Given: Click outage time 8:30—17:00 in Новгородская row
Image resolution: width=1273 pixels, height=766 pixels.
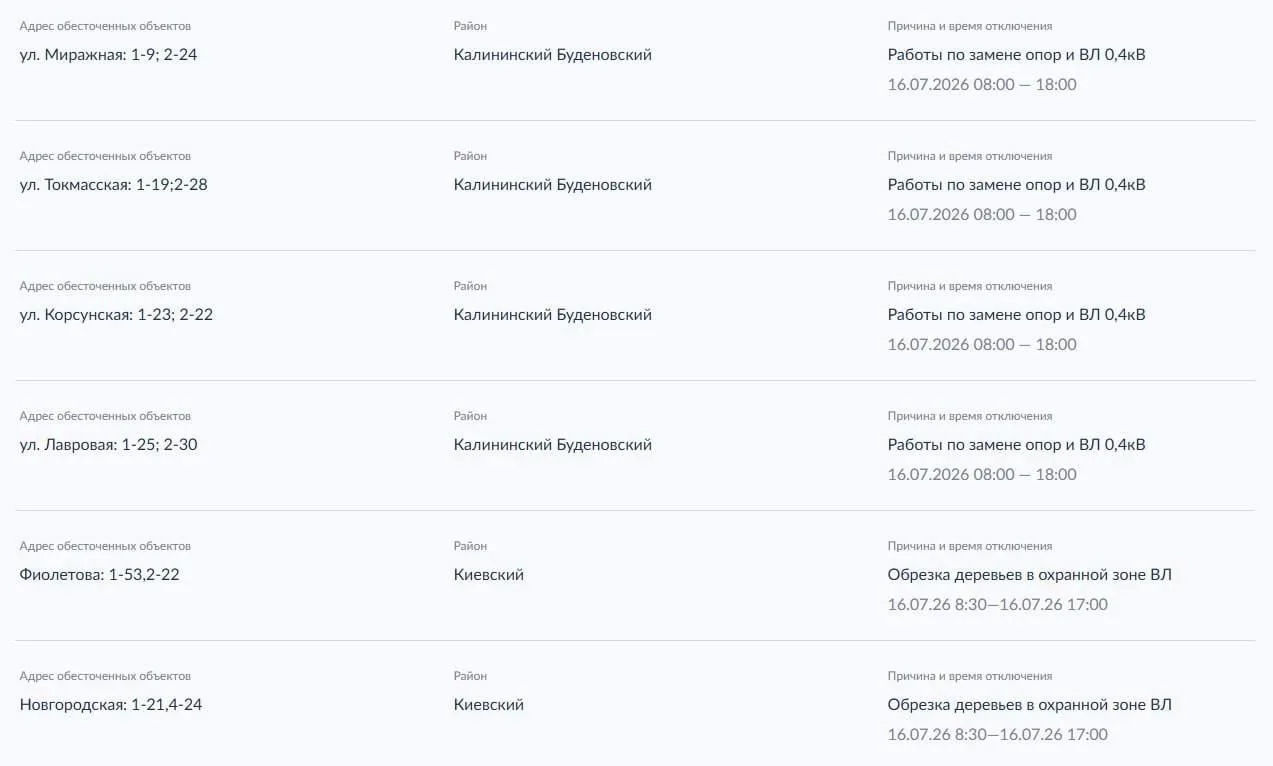Looking at the screenshot, I should (x=998, y=735).
